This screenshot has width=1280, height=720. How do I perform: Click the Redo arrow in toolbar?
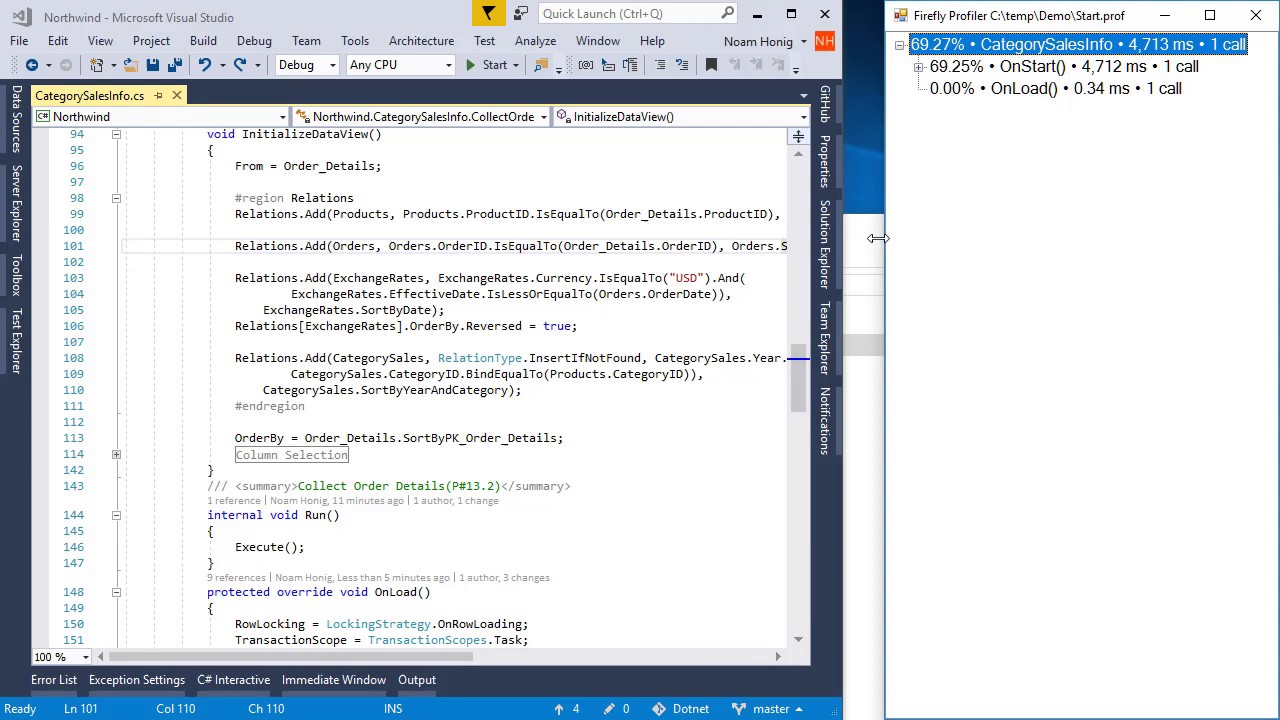click(x=240, y=65)
